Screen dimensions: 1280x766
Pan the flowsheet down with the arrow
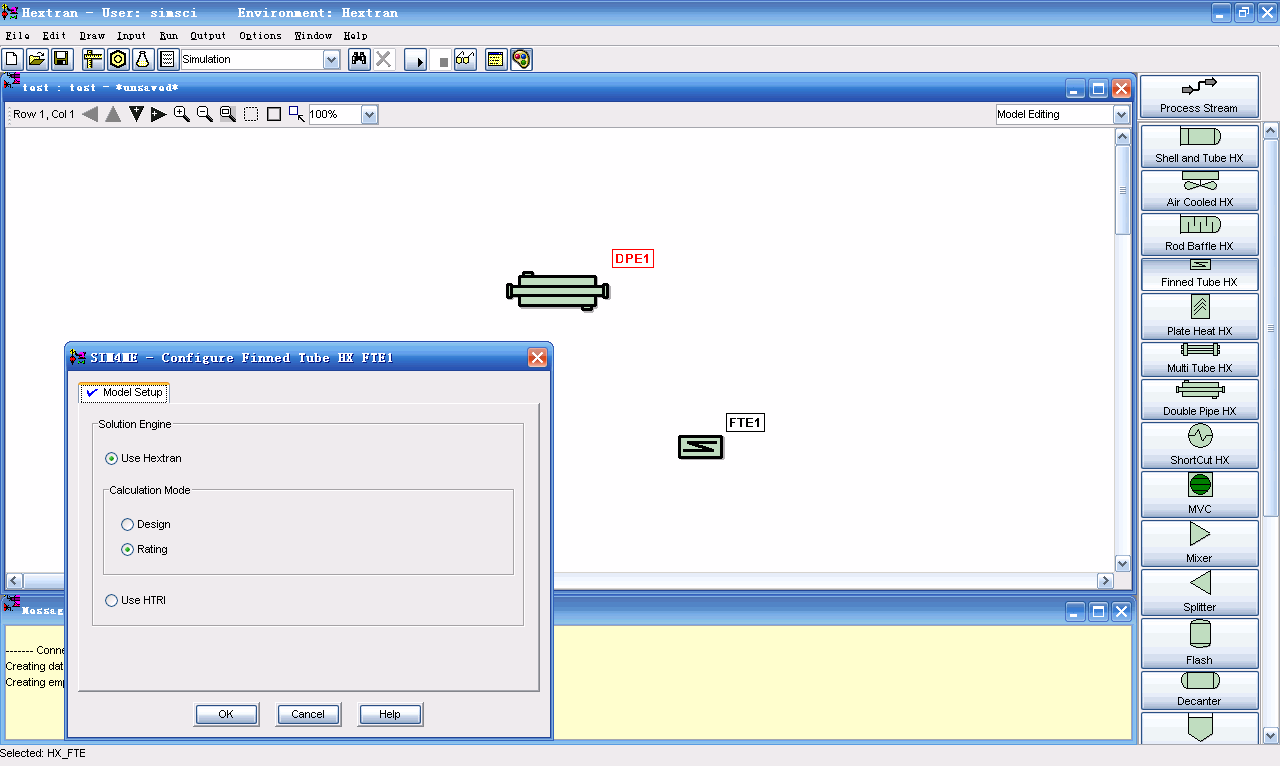[x=136, y=114]
